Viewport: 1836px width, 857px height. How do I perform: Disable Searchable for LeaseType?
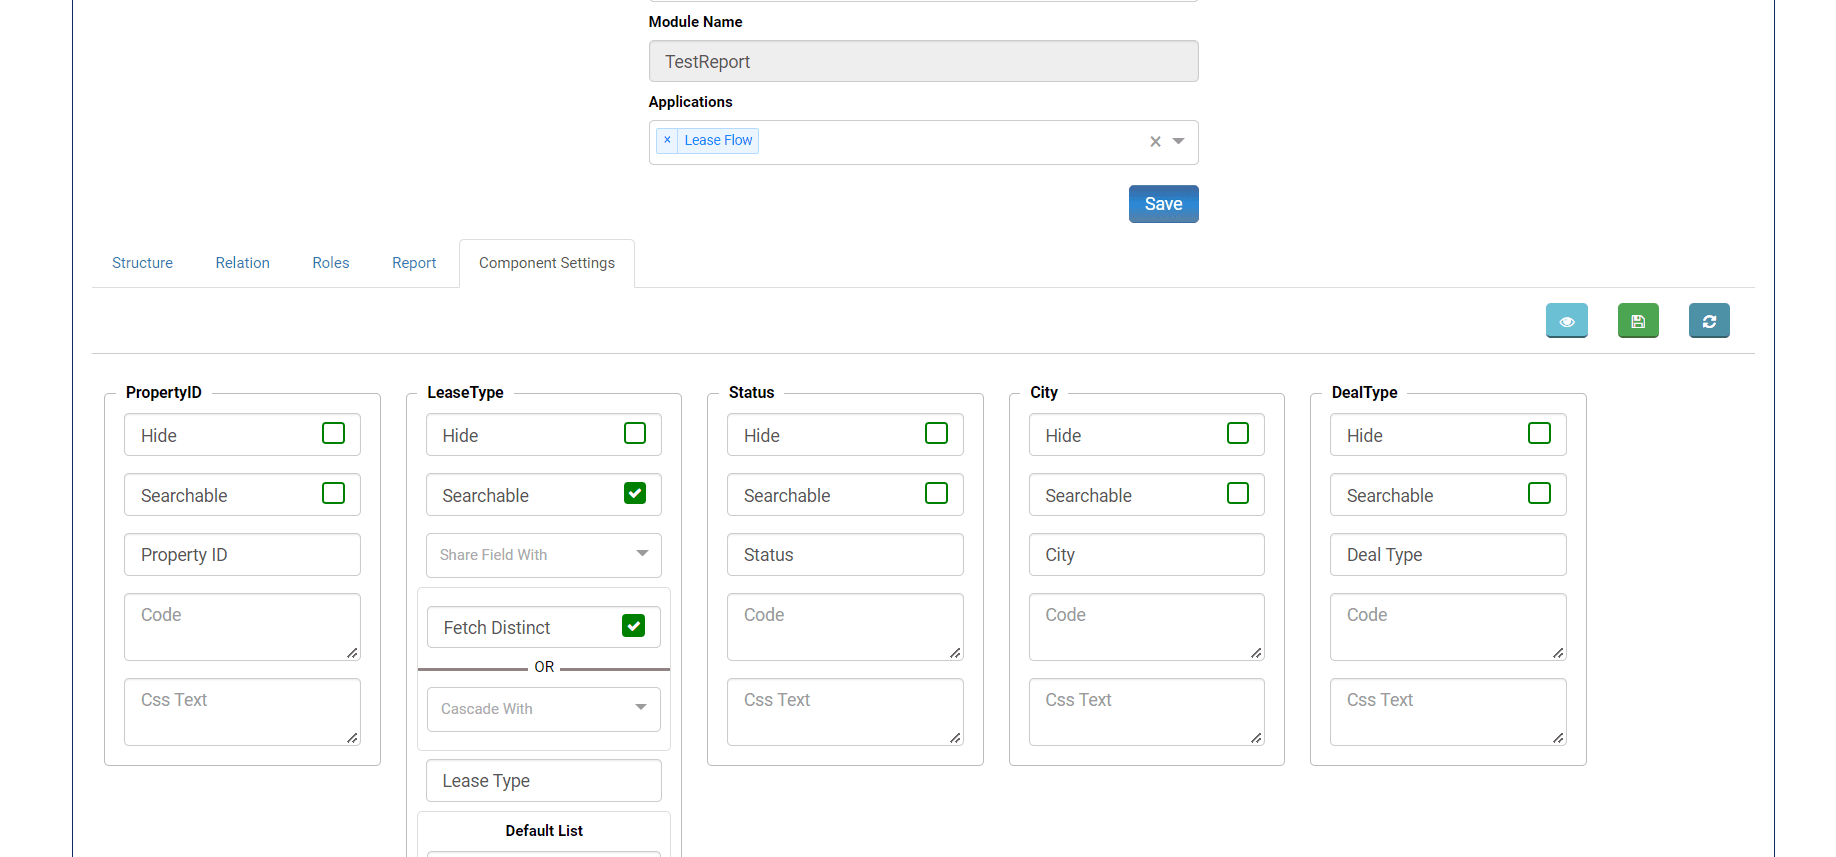click(x=635, y=493)
